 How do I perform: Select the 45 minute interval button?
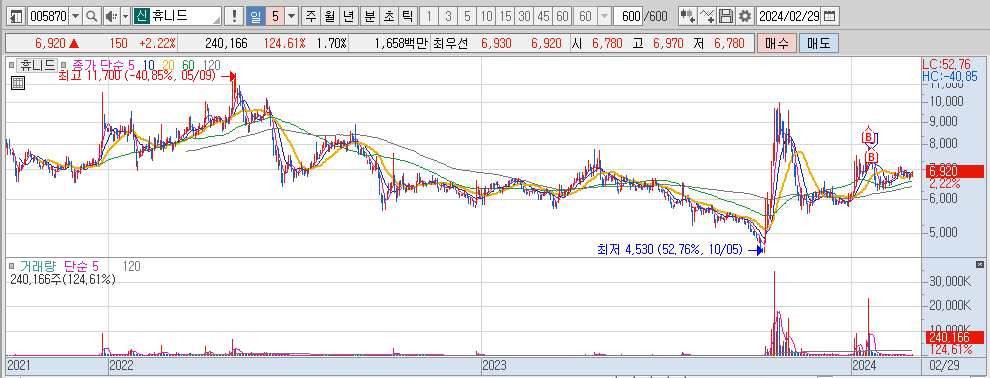[543, 16]
